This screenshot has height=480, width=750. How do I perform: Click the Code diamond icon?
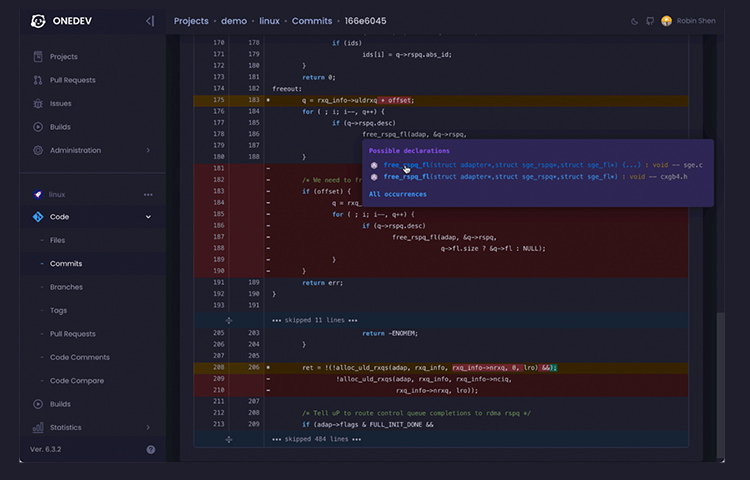(38, 217)
